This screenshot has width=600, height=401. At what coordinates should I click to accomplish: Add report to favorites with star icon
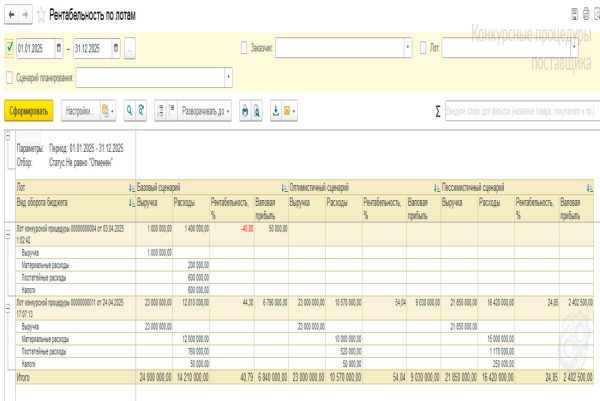point(41,16)
